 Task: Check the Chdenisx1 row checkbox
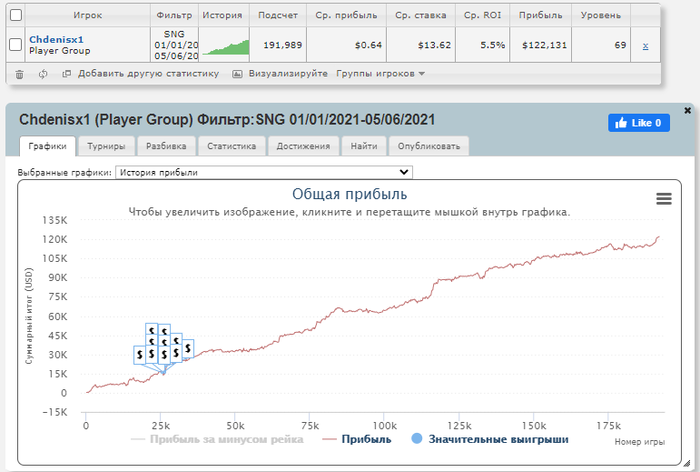16,44
